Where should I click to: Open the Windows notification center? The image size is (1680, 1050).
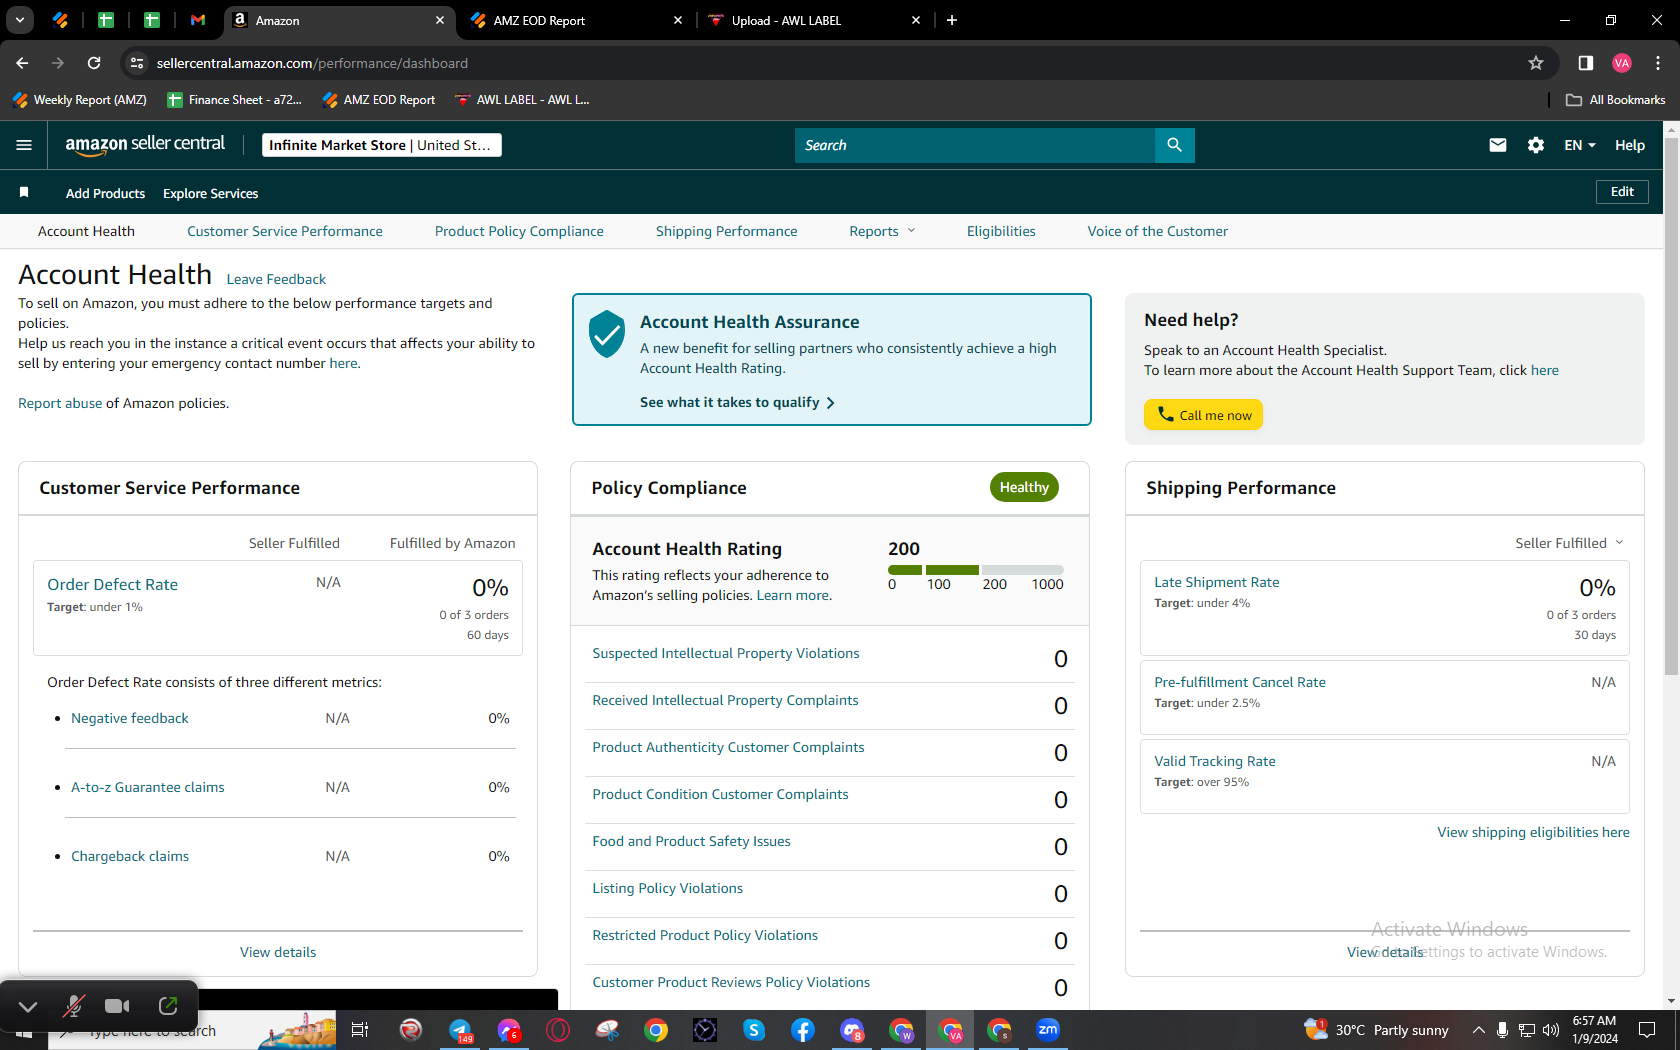coord(1647,1030)
